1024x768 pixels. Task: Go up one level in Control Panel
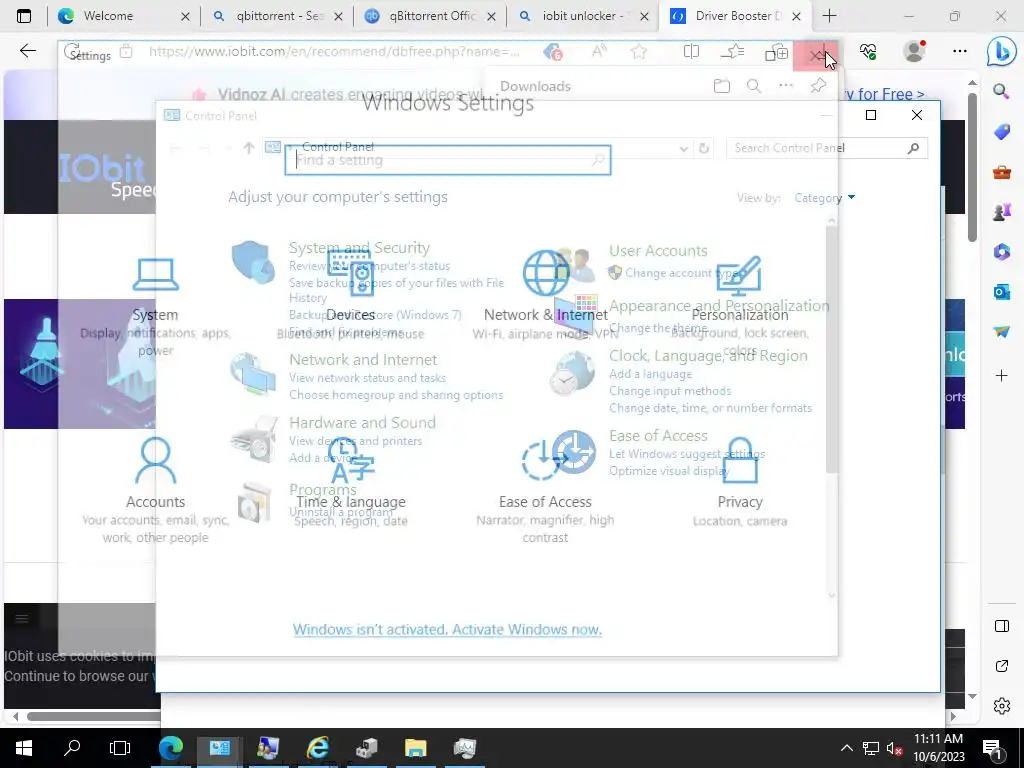pyautogui.click(x=248, y=148)
